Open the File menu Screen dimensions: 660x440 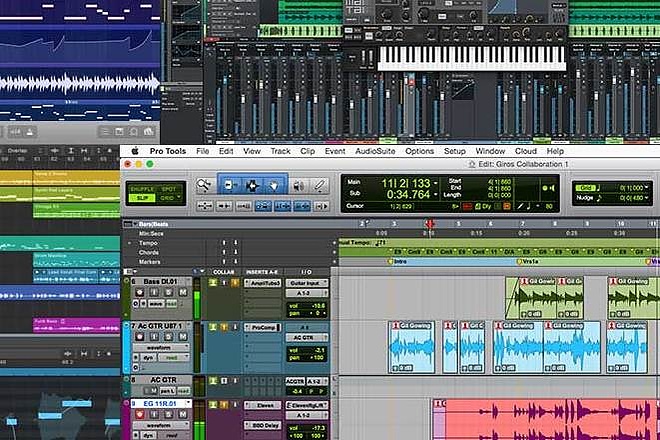(202, 151)
